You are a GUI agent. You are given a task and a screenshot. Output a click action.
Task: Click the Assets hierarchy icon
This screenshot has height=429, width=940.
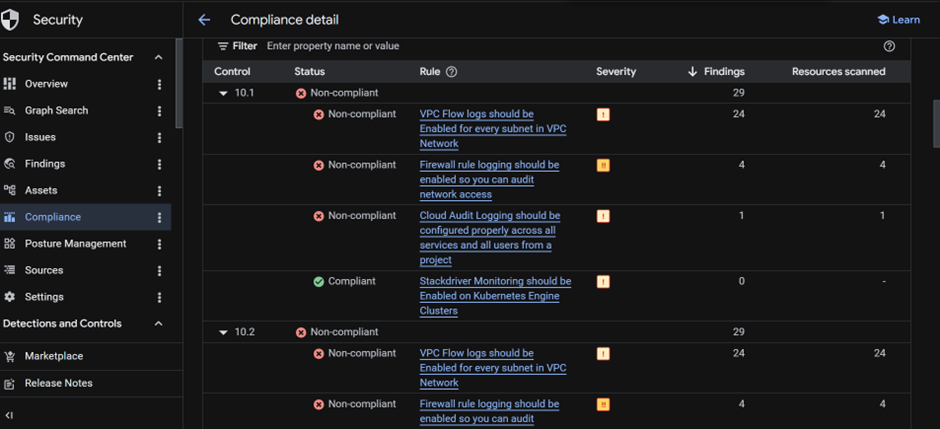click(10, 191)
